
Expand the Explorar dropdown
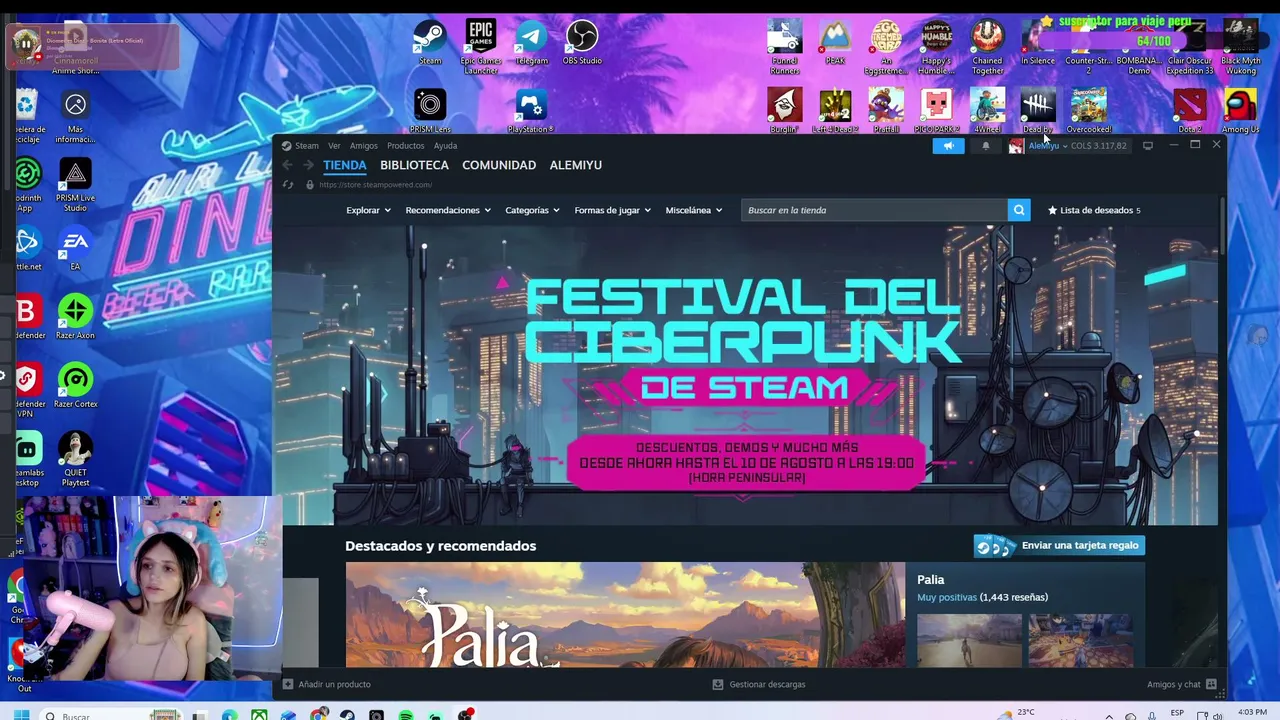368,210
